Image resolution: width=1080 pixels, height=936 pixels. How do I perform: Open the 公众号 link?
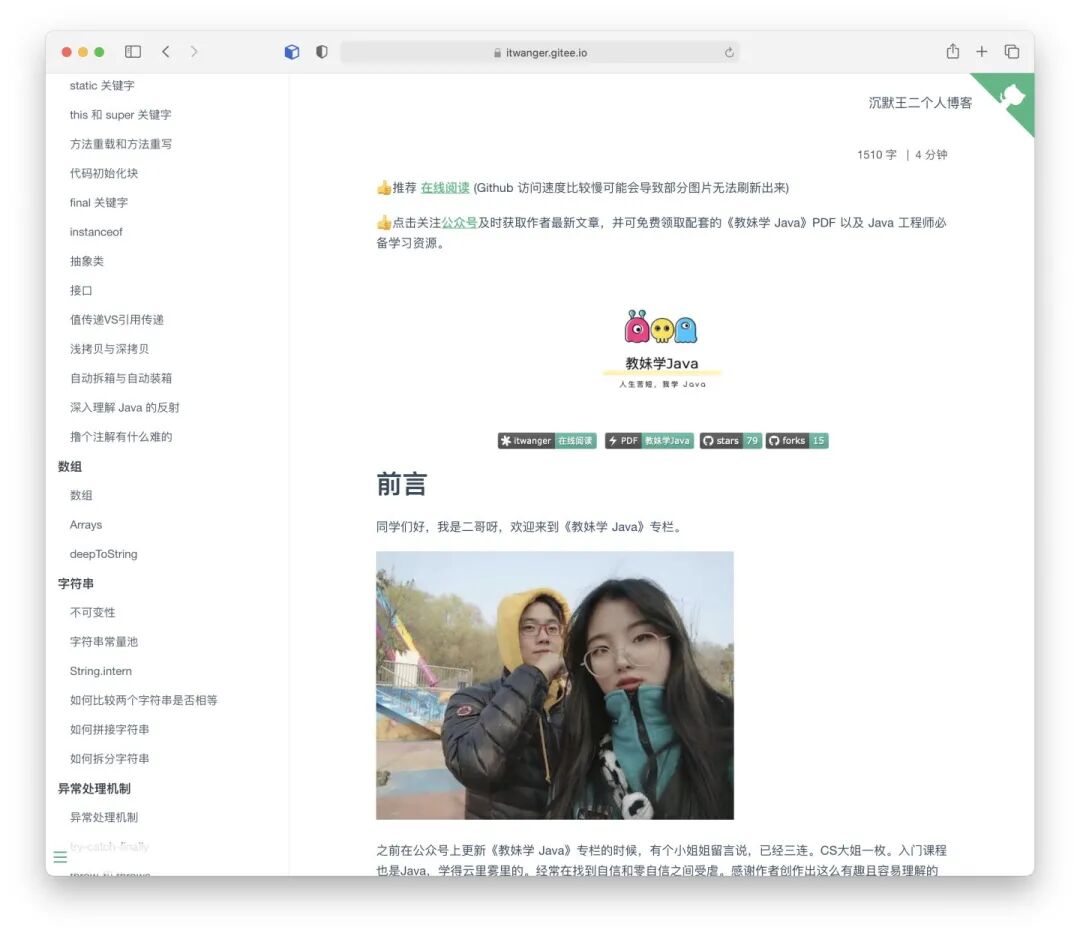[x=459, y=222]
